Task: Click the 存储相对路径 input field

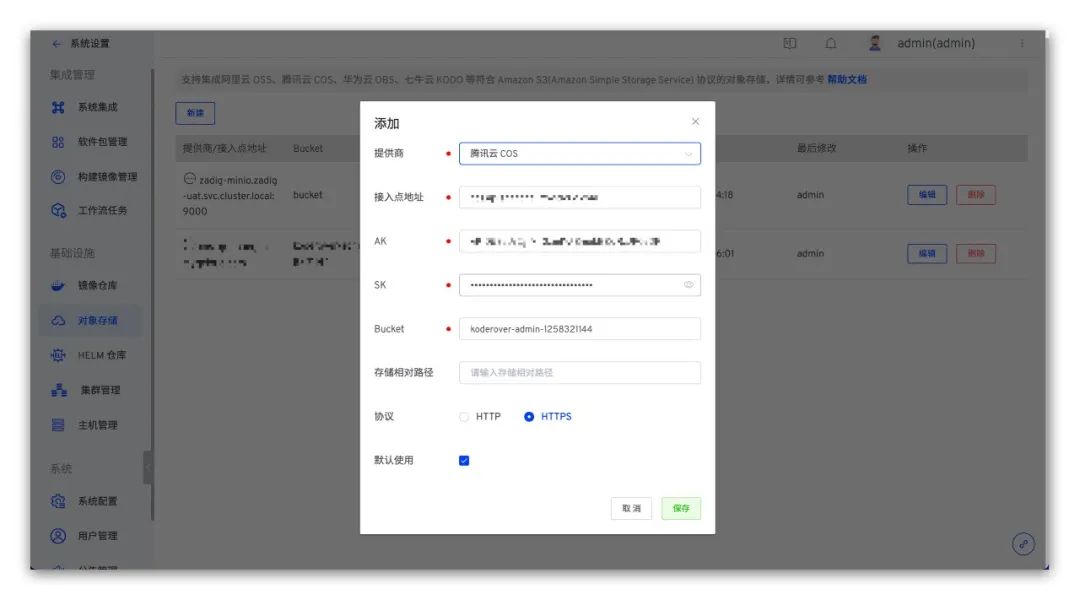Action: coord(579,373)
